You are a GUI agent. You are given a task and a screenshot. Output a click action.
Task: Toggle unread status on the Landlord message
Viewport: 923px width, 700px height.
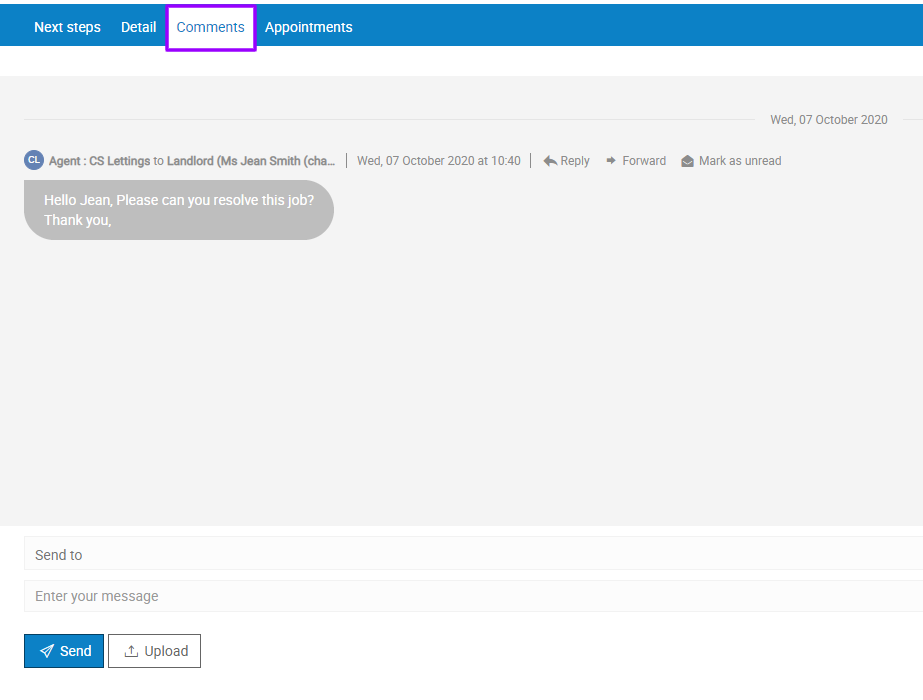click(731, 160)
